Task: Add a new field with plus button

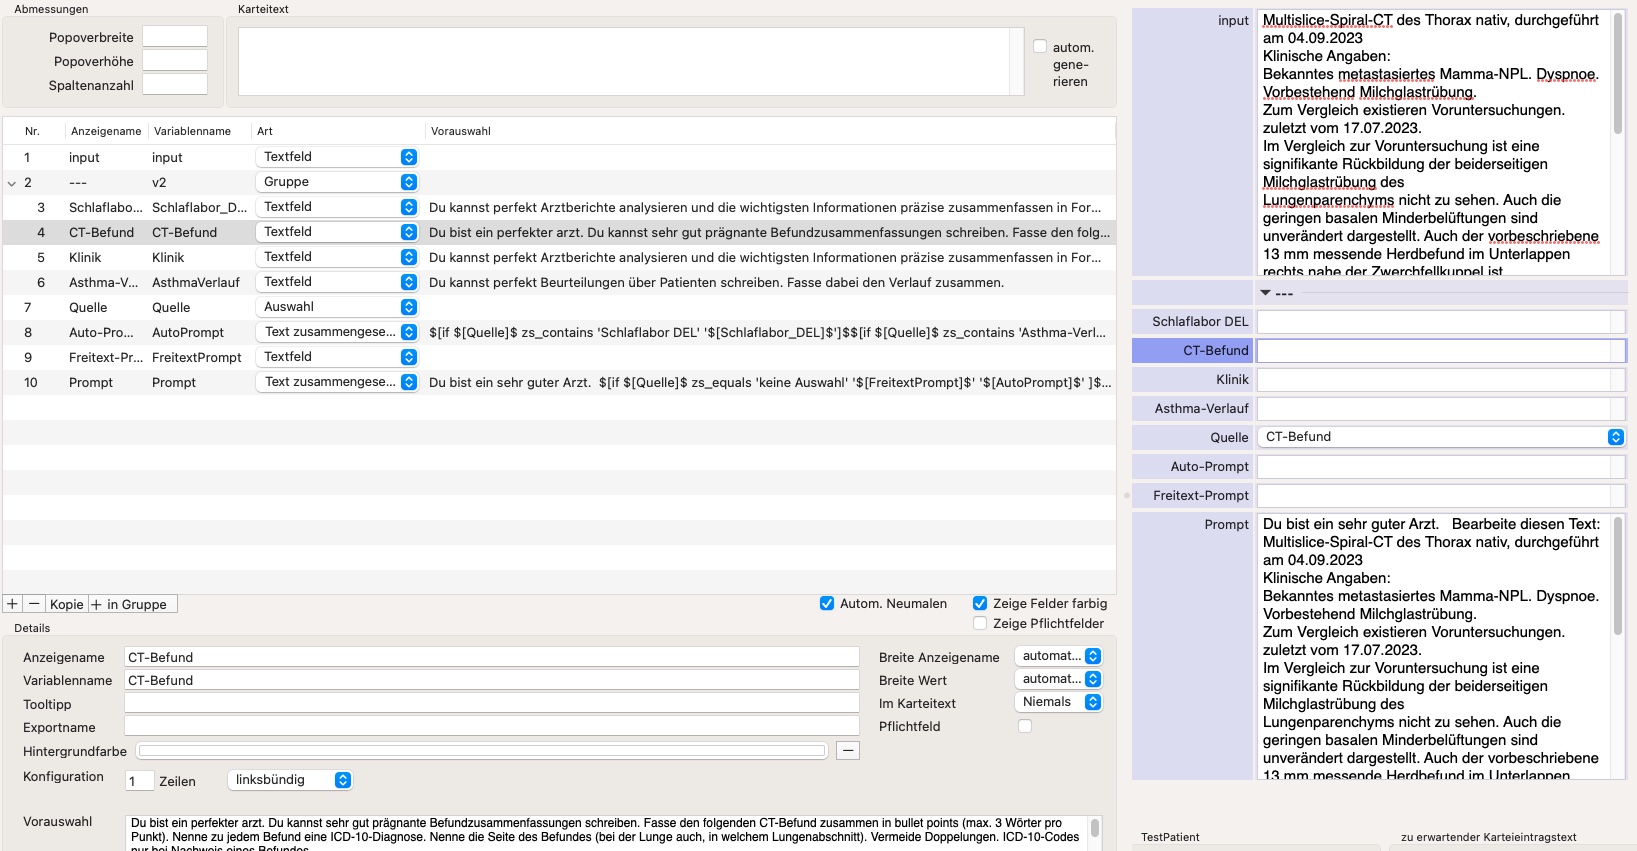Action: (x=13, y=604)
